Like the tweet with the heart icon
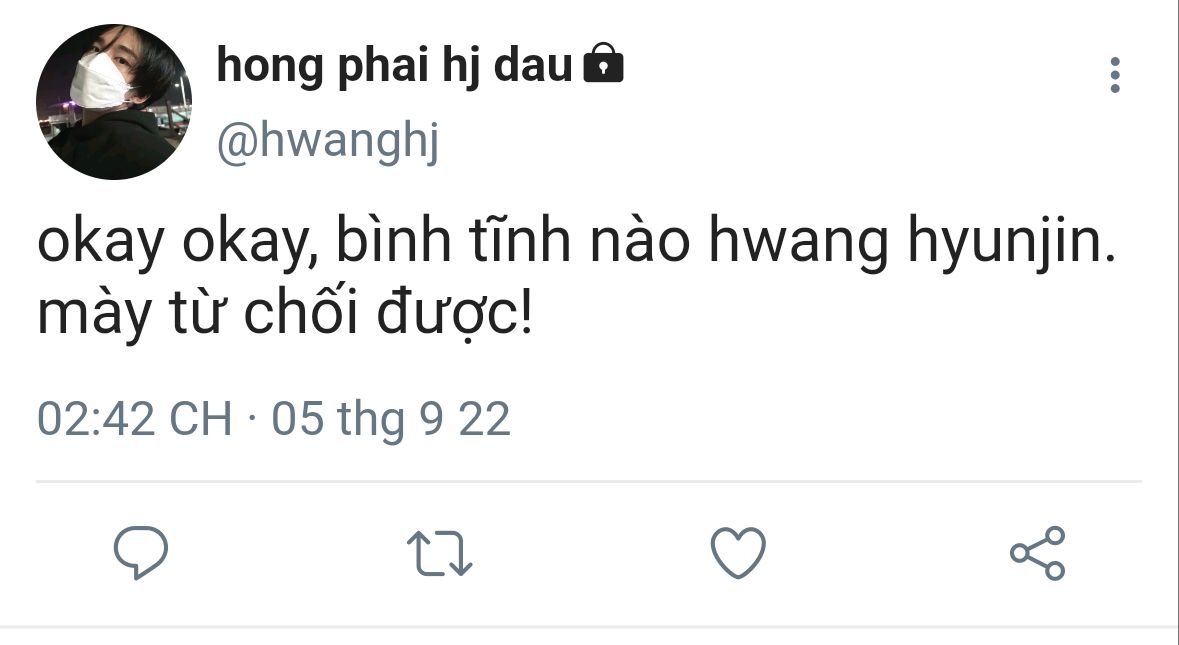The height and width of the screenshot is (645, 1179). click(x=738, y=553)
